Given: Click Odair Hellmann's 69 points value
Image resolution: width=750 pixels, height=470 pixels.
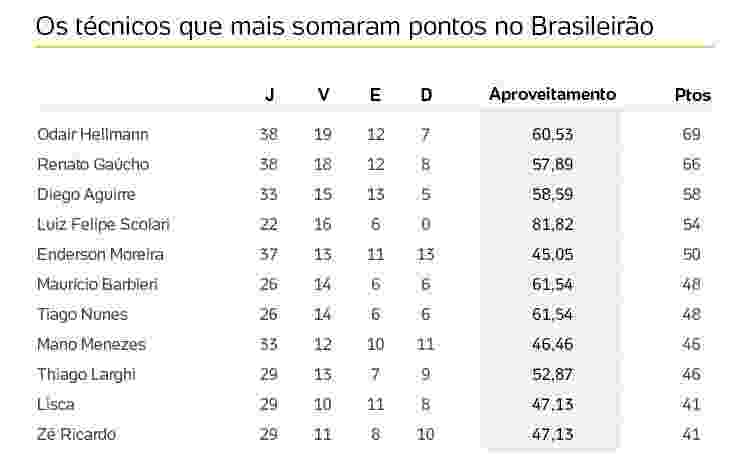Looking at the screenshot, I should 691,134.
